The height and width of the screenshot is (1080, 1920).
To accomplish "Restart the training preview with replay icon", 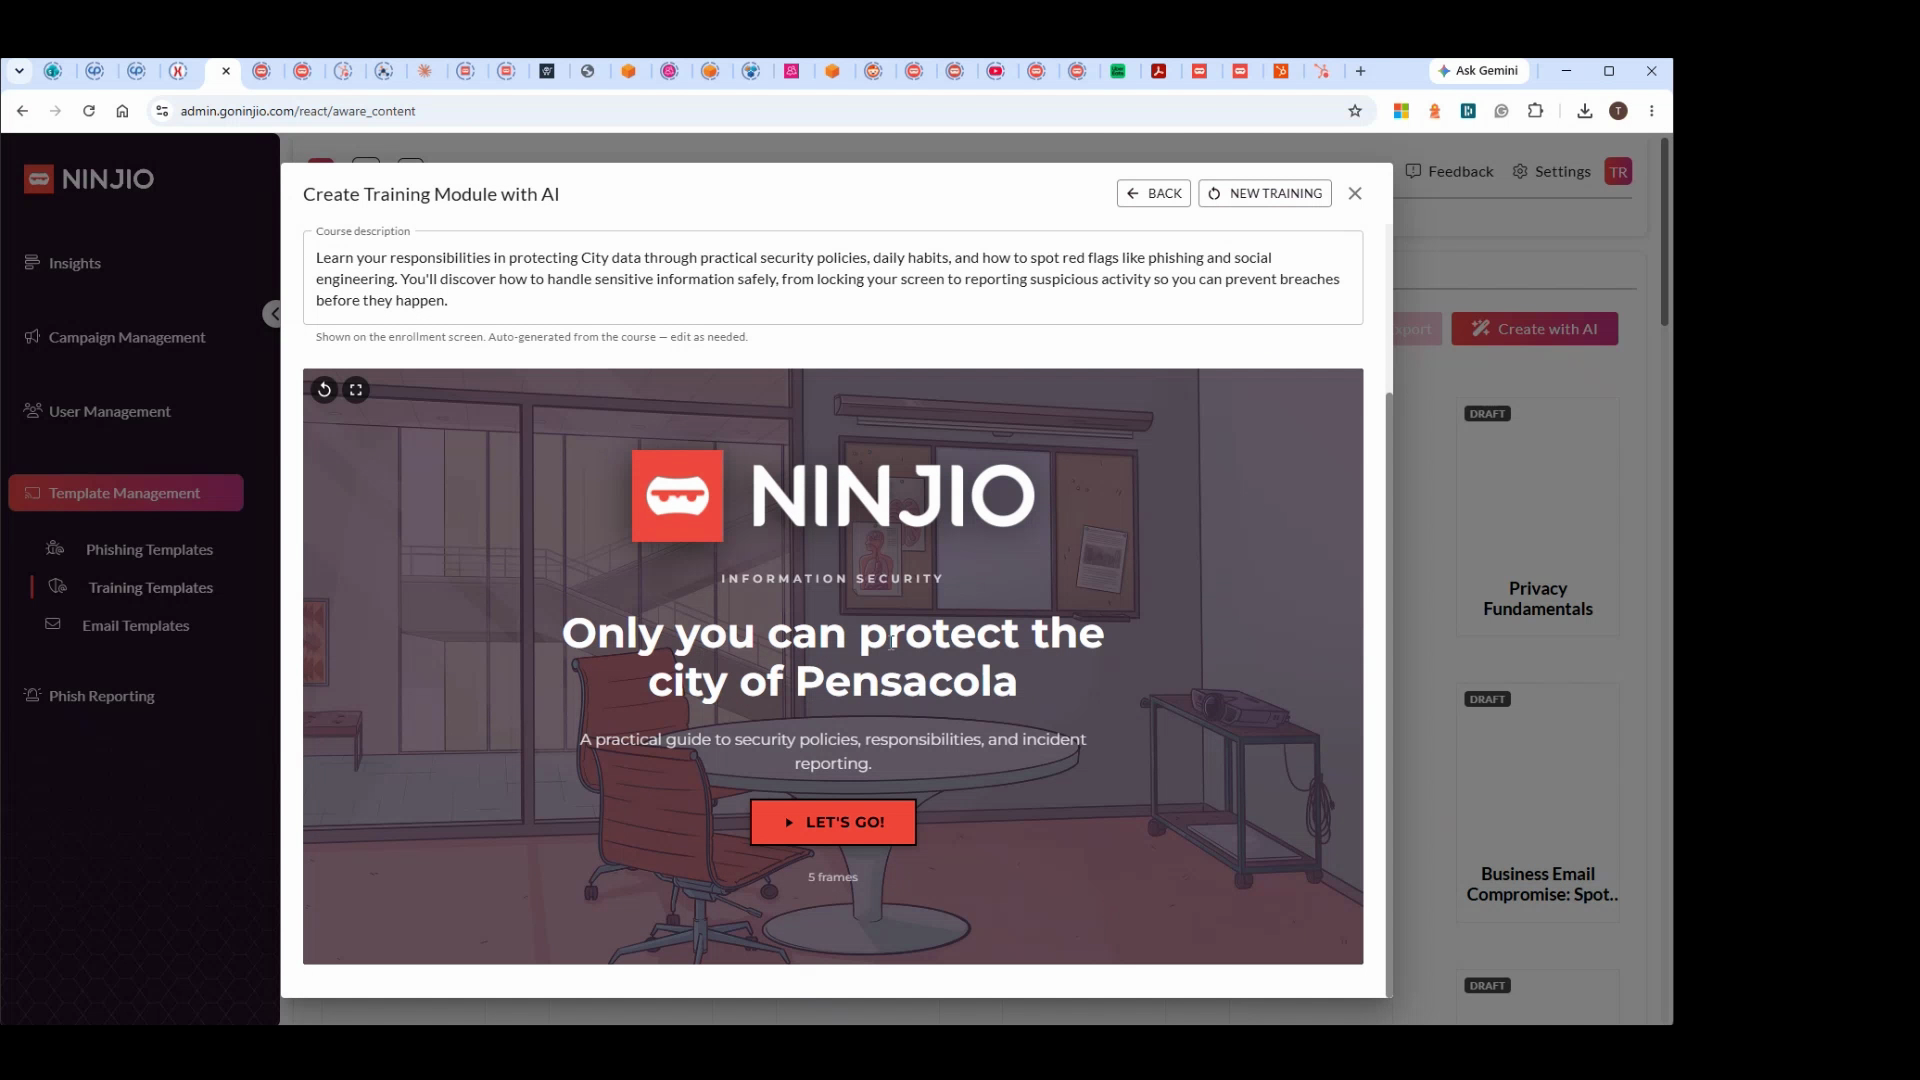I will click(324, 390).
